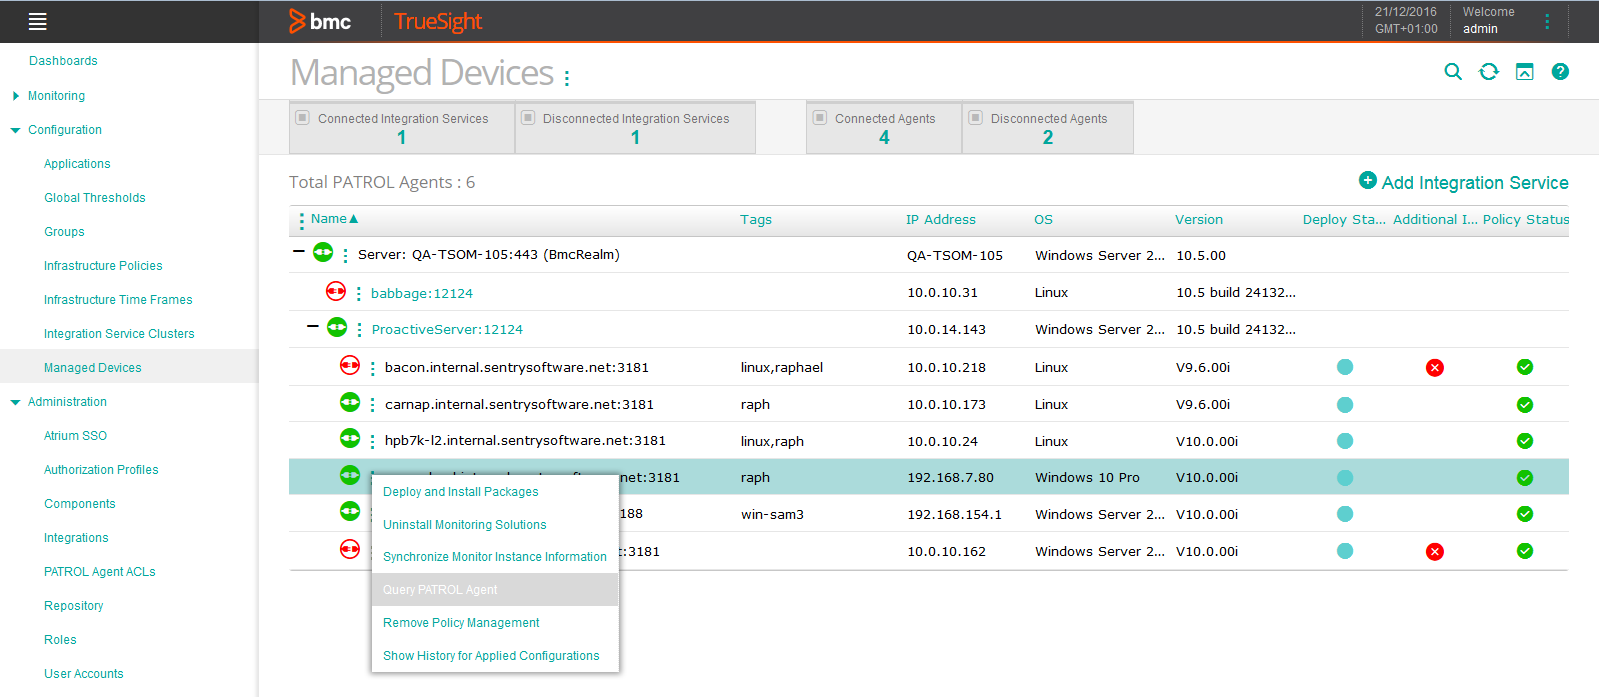The width and height of the screenshot is (1599, 697).
Task: Collapse the QA-TSOM-105 server tree node
Action: click(299, 251)
